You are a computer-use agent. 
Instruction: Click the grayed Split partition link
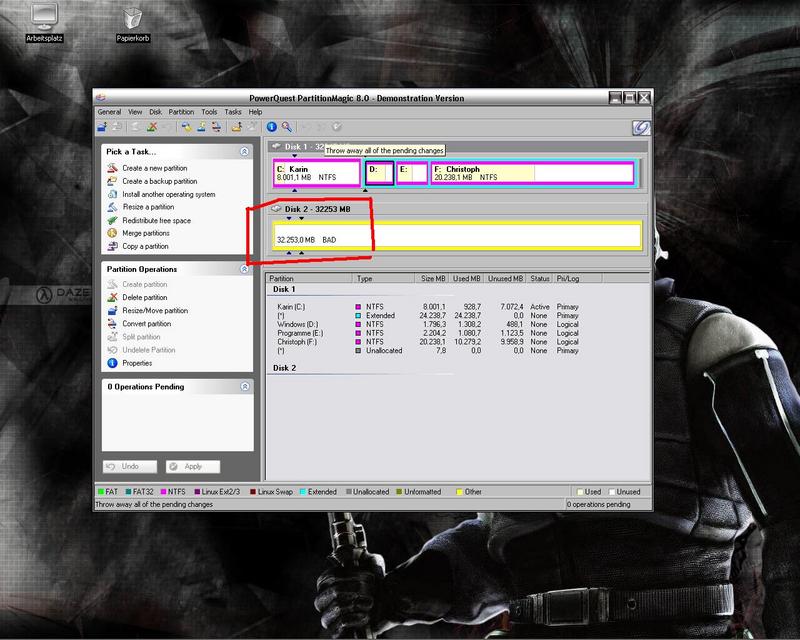click(x=141, y=337)
